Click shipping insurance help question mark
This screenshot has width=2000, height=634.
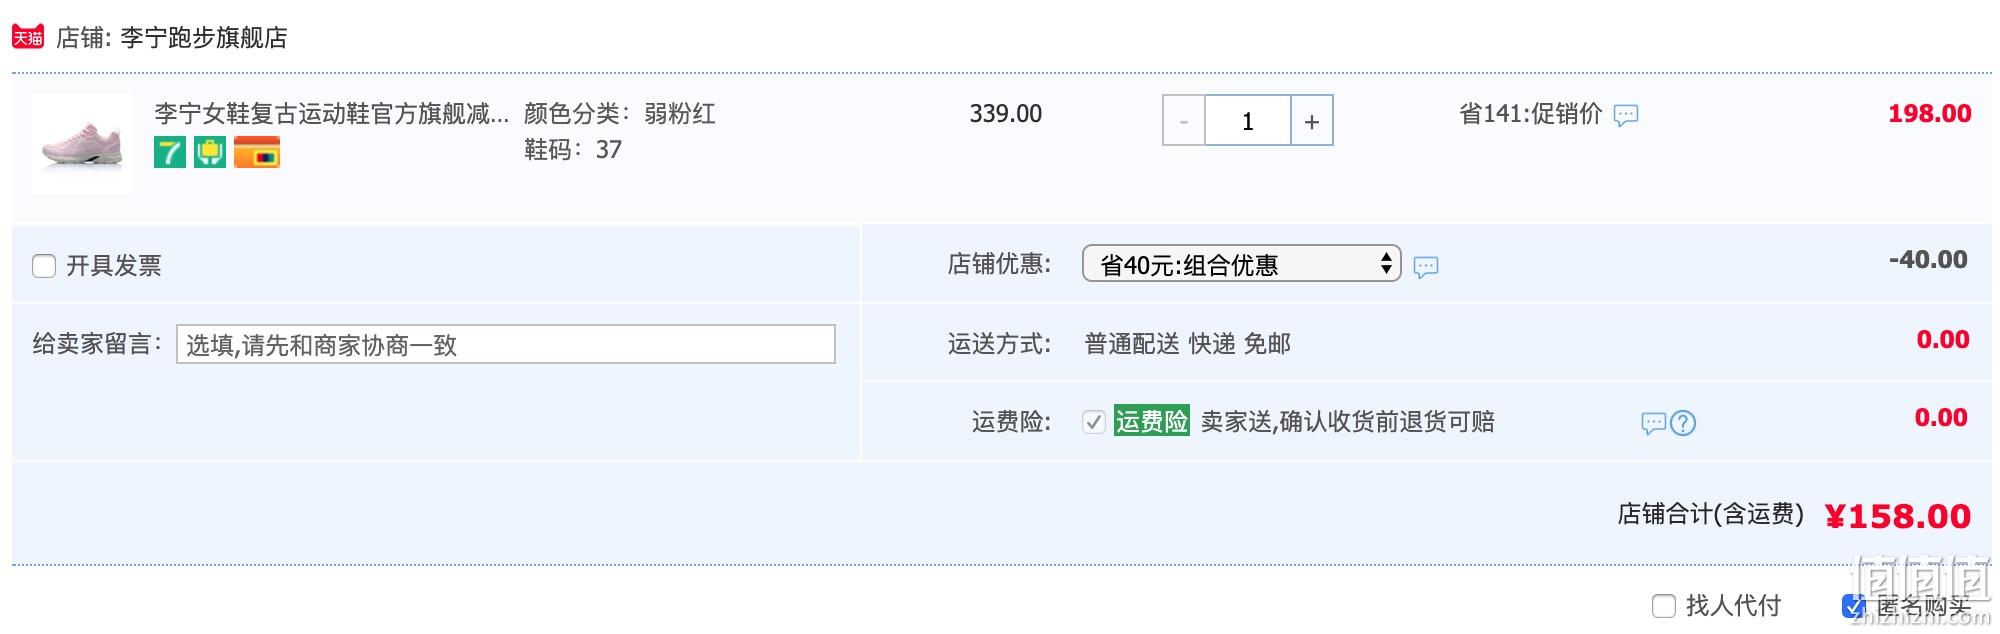1683,424
